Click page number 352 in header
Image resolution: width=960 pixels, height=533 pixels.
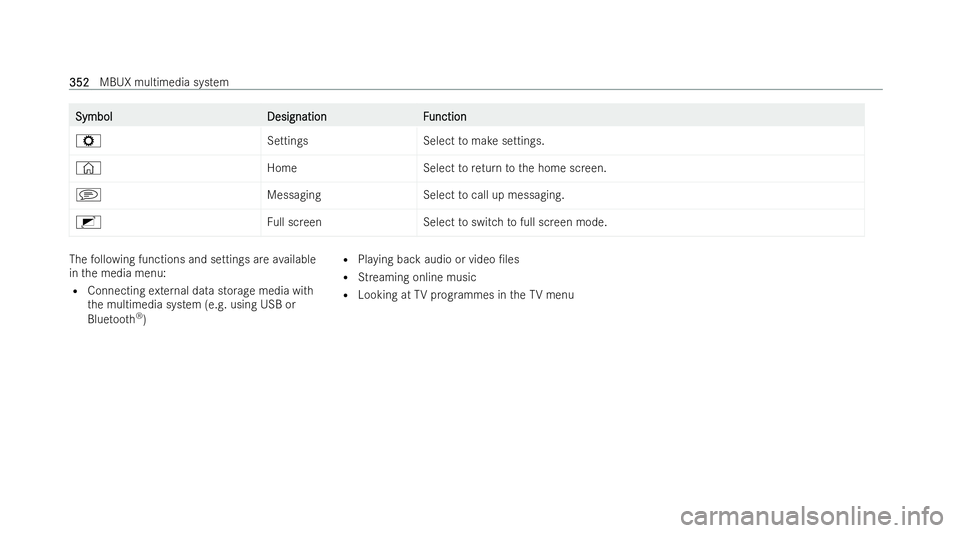(79, 82)
